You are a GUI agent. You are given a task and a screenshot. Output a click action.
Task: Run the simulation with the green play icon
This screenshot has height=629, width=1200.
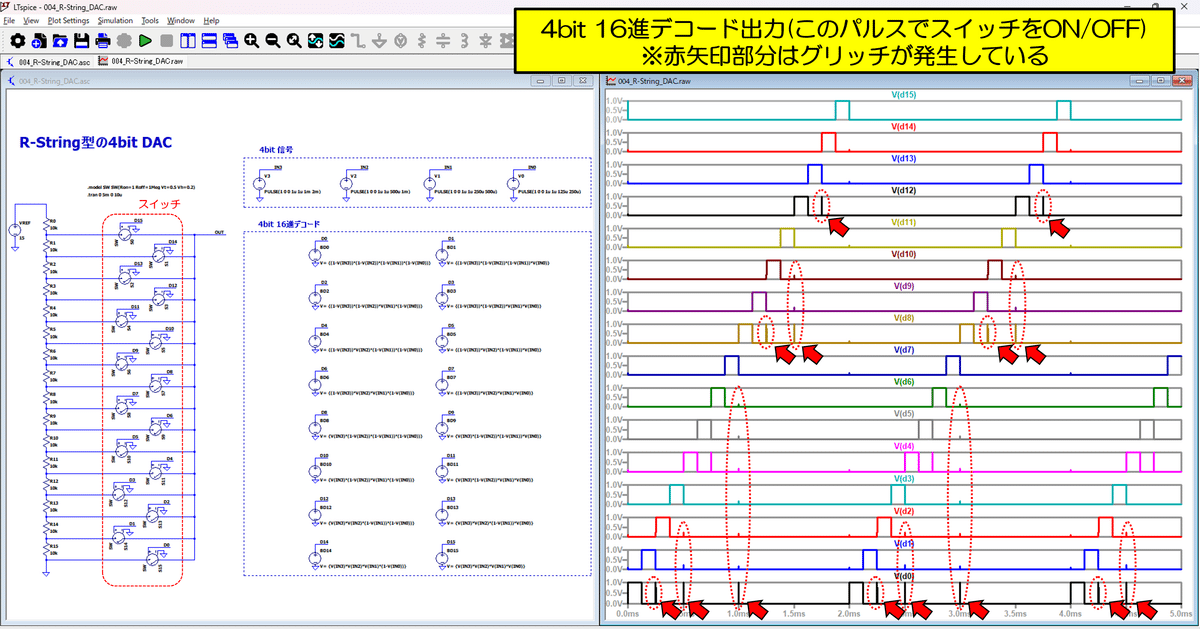(144, 40)
